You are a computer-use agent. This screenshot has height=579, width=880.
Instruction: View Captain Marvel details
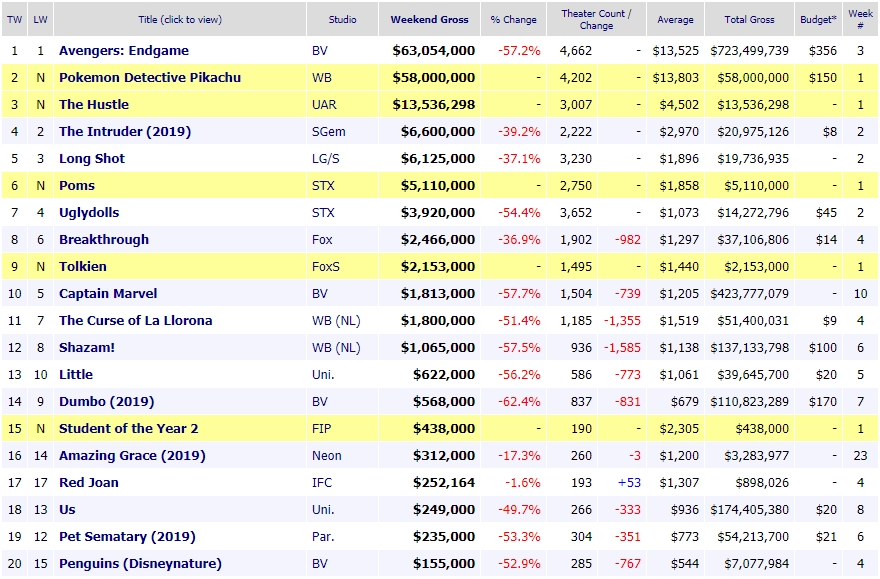point(108,293)
